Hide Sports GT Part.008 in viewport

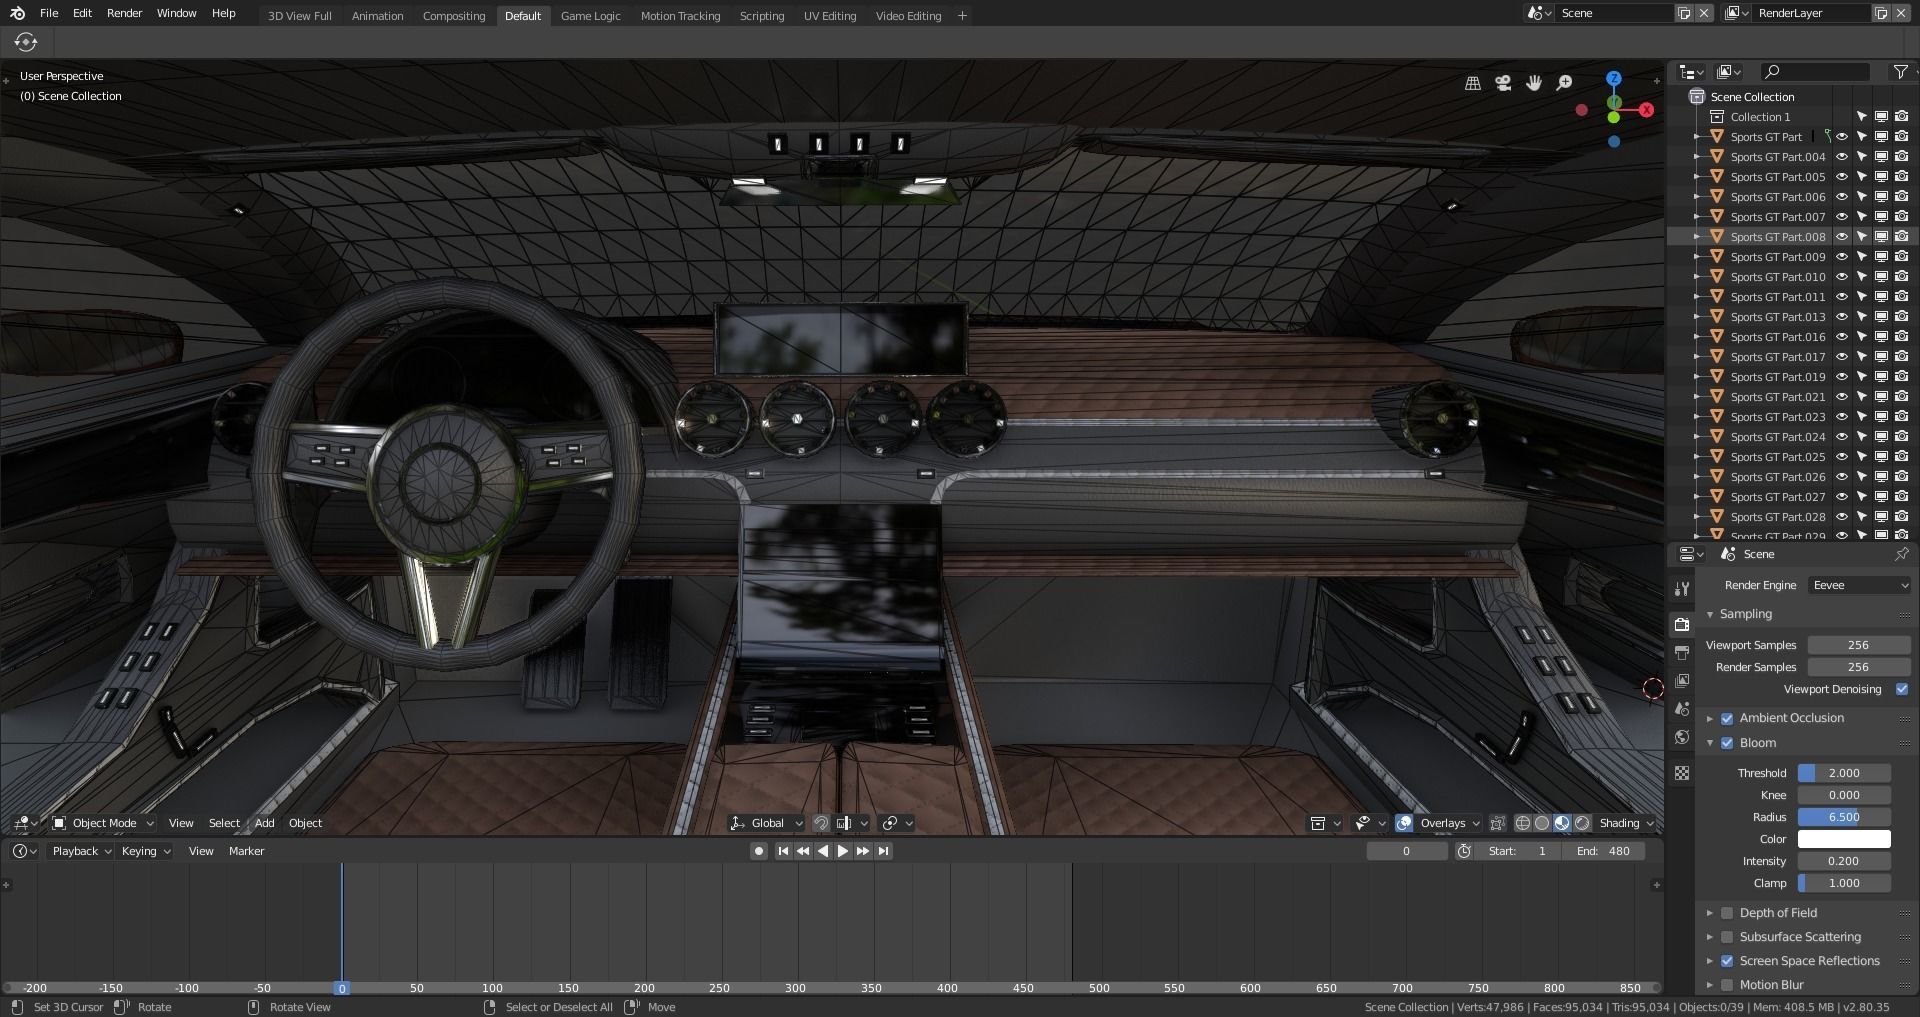[x=1841, y=237]
